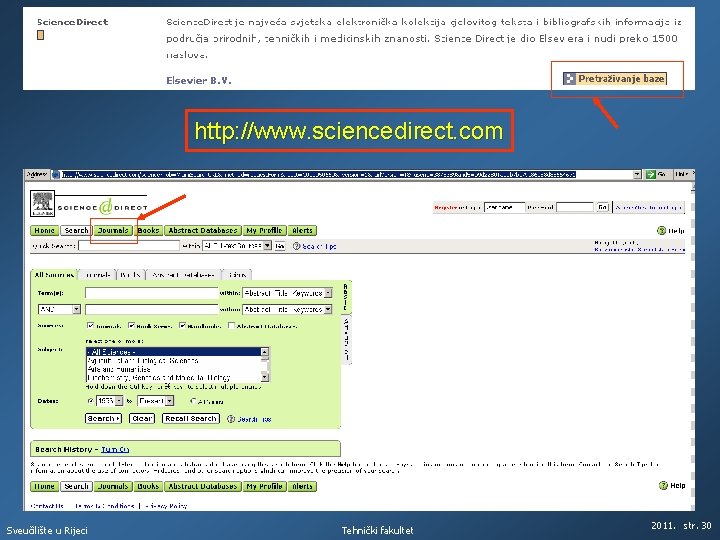This screenshot has width=720, height=540.
Task: Expand the Present end date dropdown
Action: pos(169,401)
